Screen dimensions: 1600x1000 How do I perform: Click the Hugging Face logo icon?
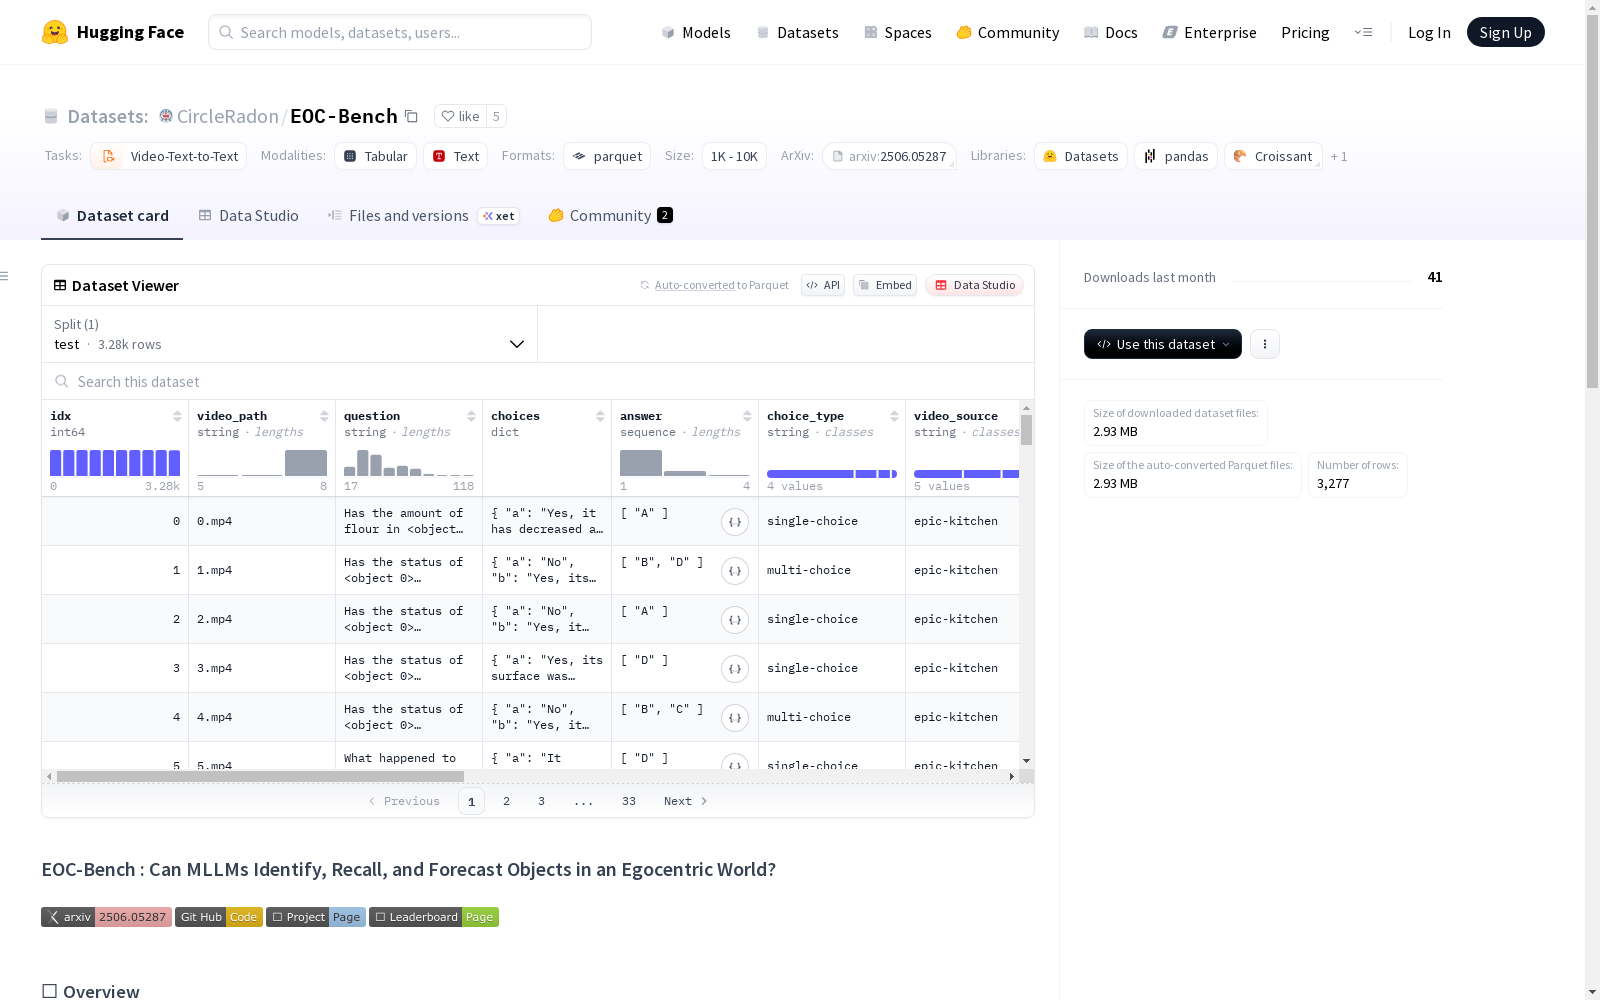55,32
